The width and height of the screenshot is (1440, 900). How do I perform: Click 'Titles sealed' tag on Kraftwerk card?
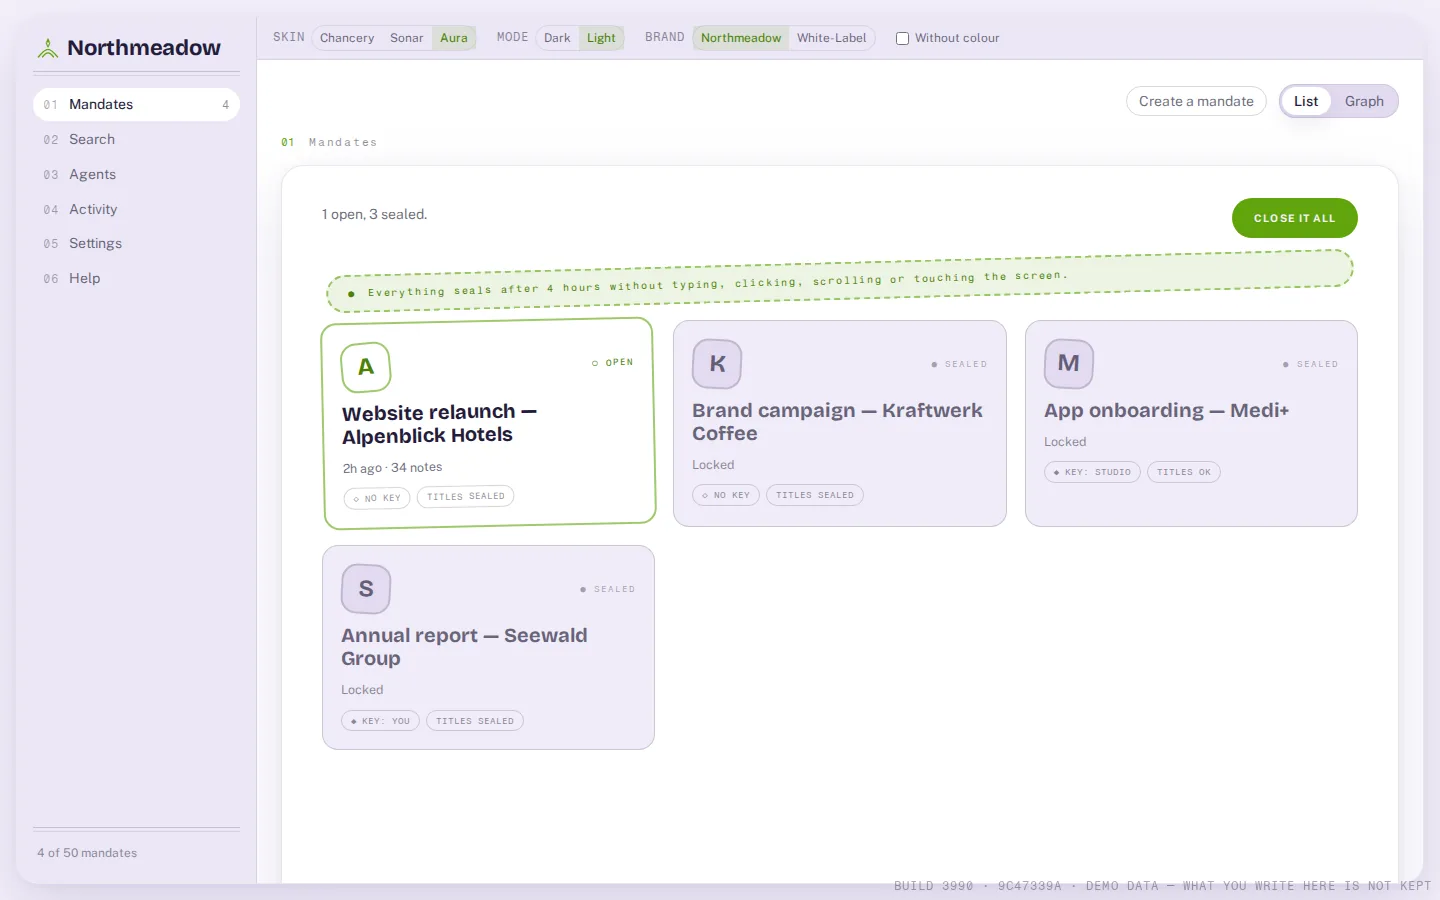[x=815, y=495]
